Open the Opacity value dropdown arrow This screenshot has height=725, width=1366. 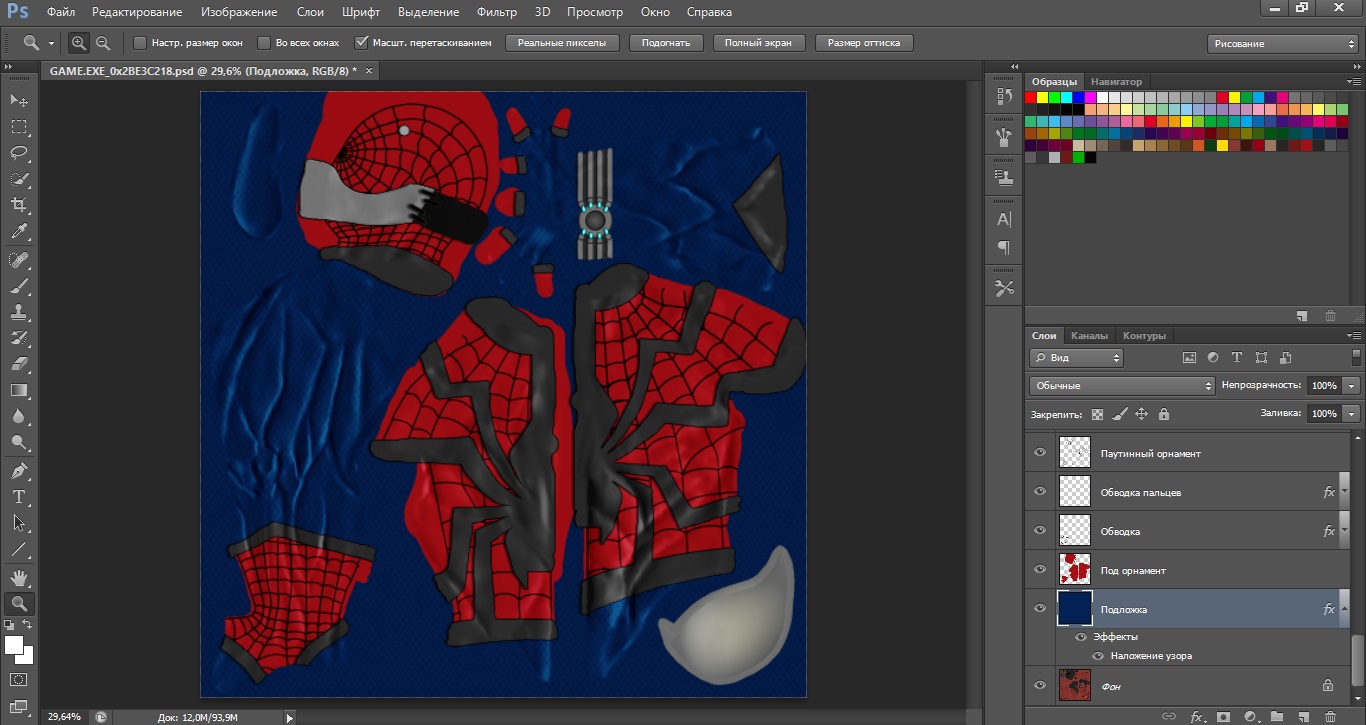1352,385
